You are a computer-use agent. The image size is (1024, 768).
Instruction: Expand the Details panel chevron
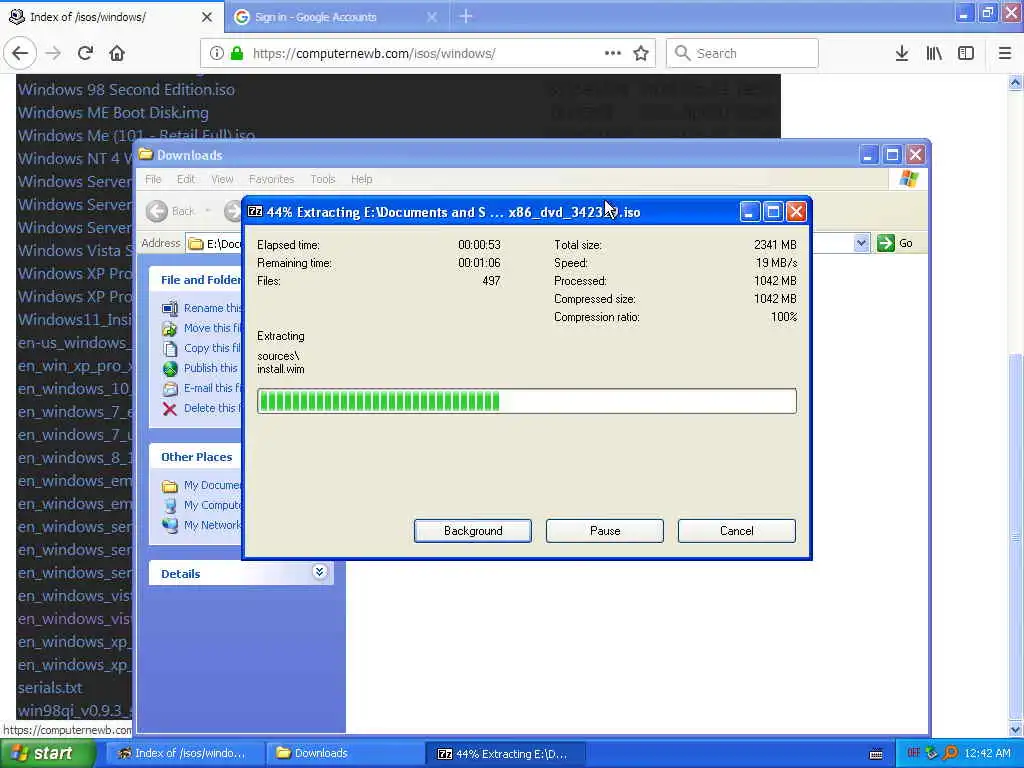[319, 572]
